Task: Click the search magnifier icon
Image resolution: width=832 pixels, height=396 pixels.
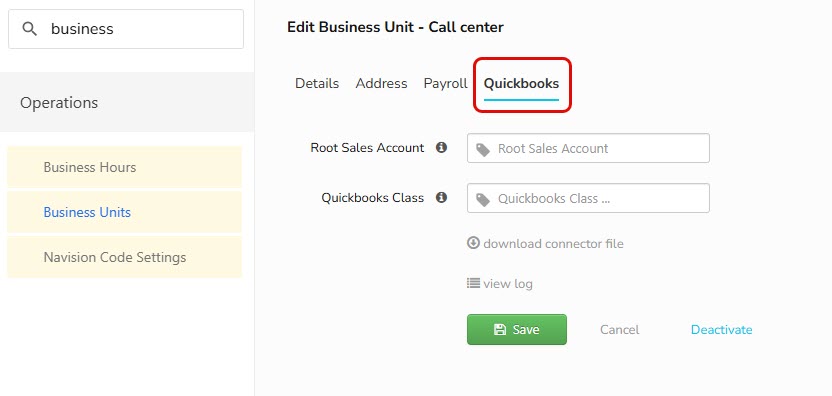Action: (x=30, y=29)
